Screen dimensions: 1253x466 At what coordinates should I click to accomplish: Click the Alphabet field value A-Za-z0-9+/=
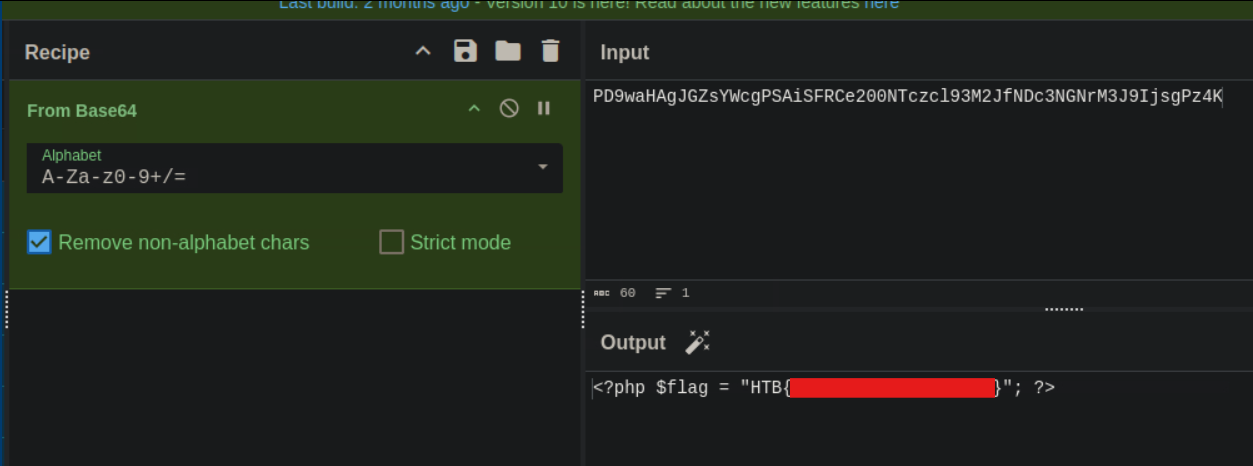pos(114,177)
